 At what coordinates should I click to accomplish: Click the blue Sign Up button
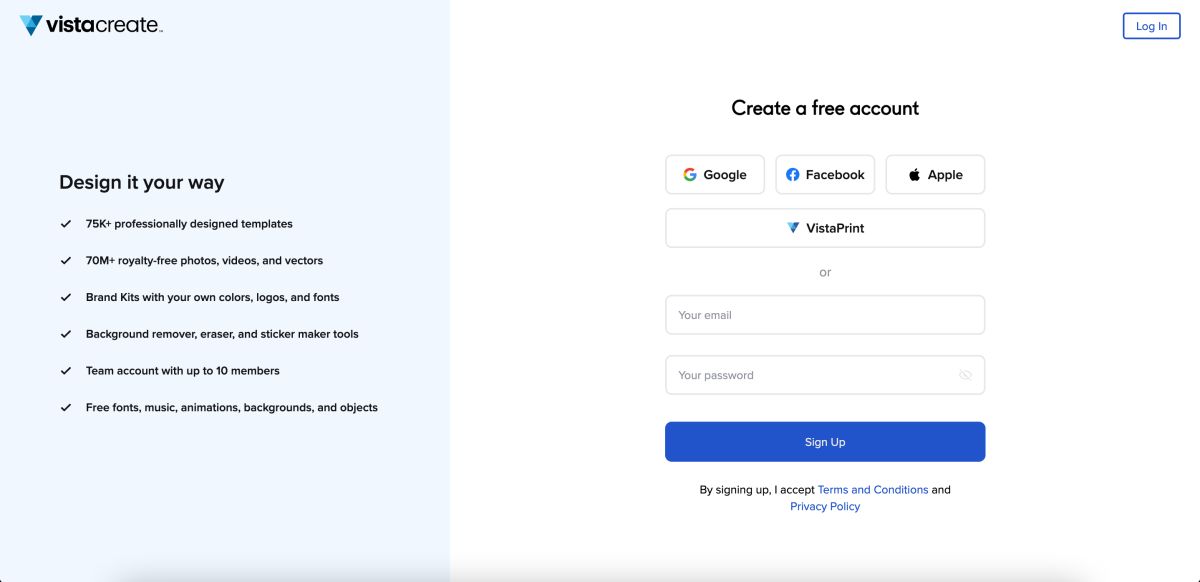pos(825,442)
